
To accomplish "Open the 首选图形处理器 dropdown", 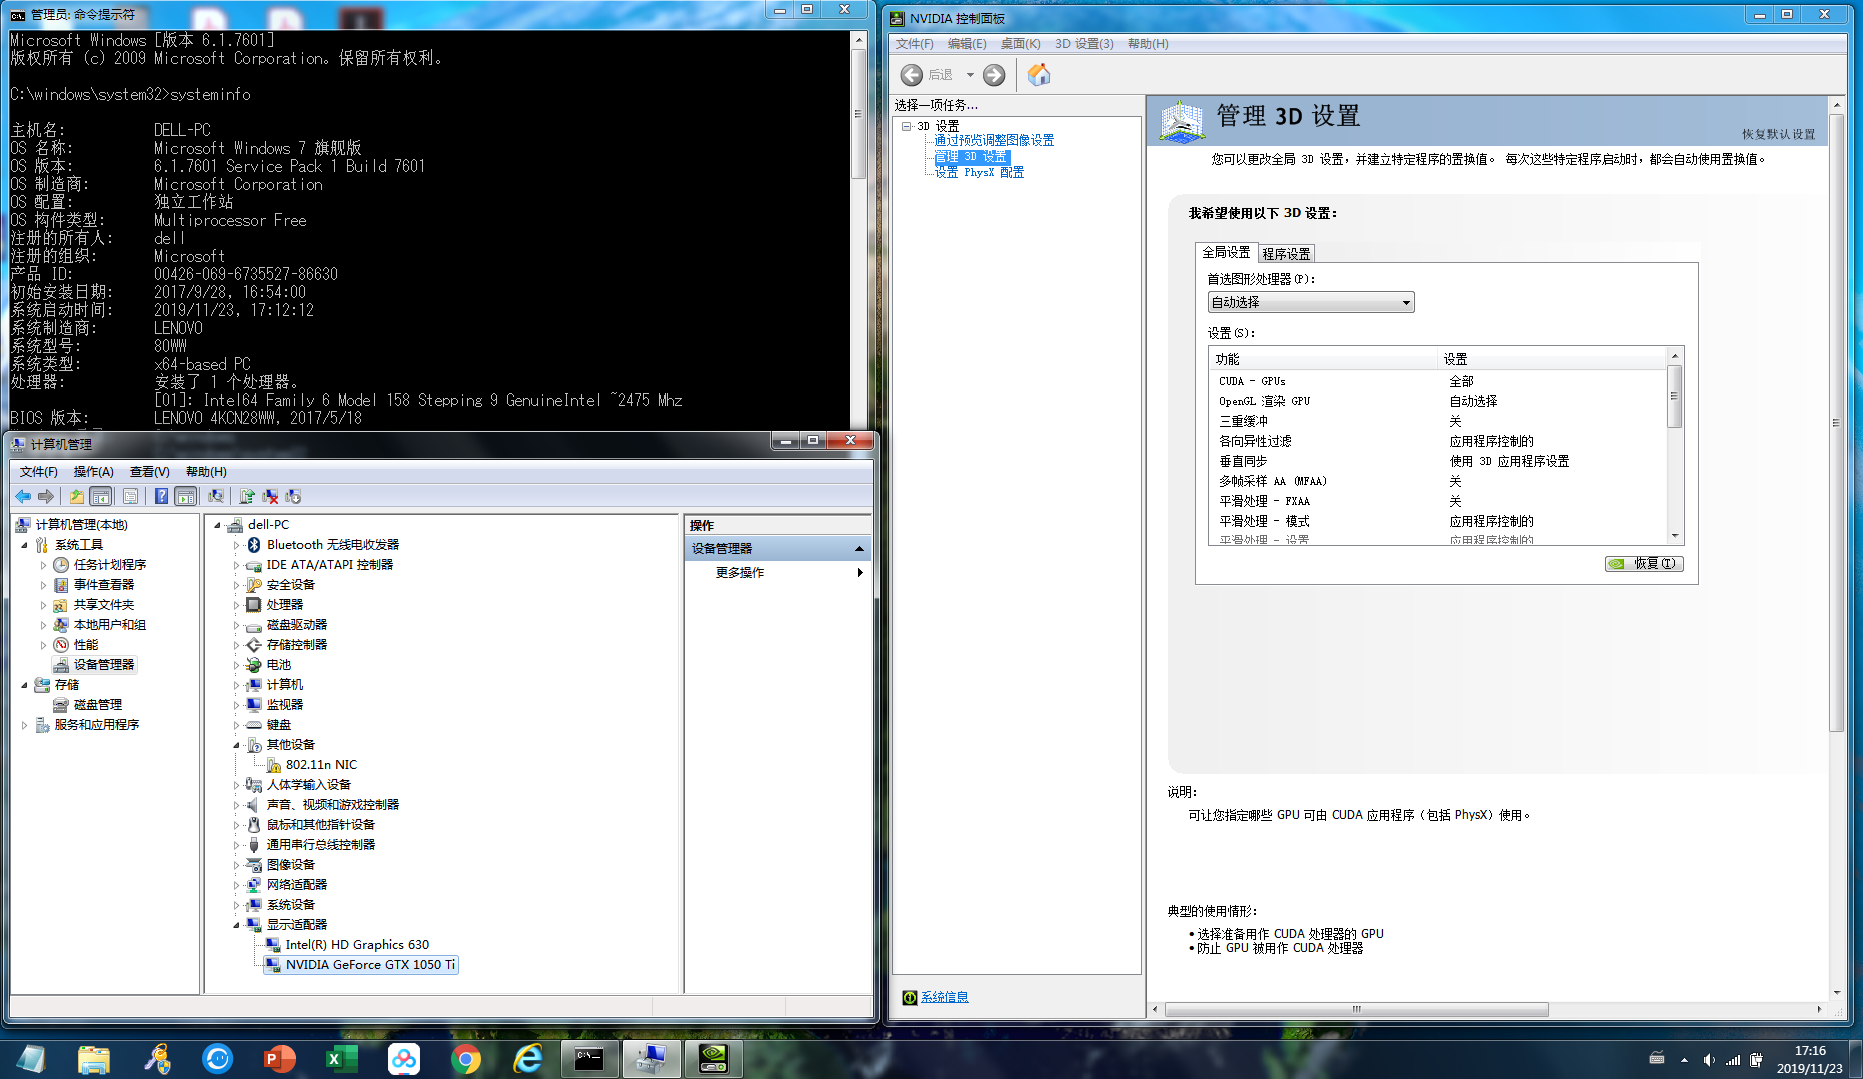I will (x=1310, y=302).
